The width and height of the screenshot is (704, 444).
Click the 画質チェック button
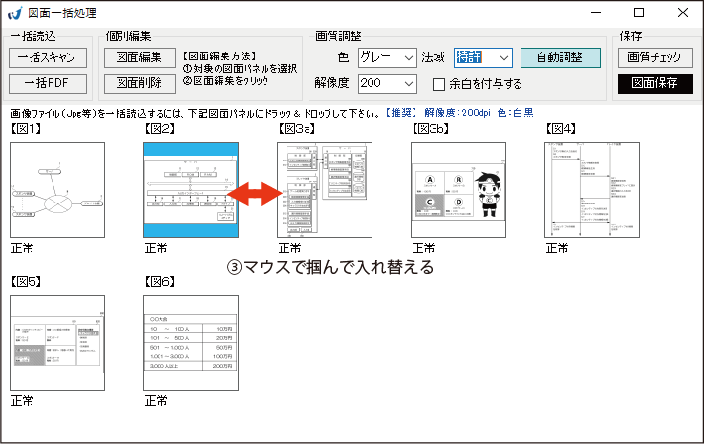click(x=654, y=58)
